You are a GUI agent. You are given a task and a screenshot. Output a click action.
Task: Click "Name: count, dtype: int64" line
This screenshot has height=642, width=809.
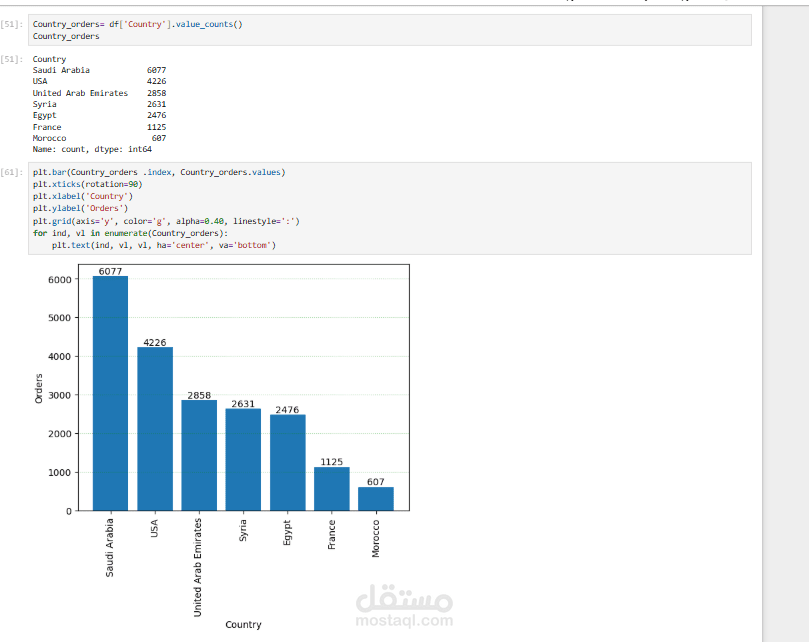click(92, 150)
